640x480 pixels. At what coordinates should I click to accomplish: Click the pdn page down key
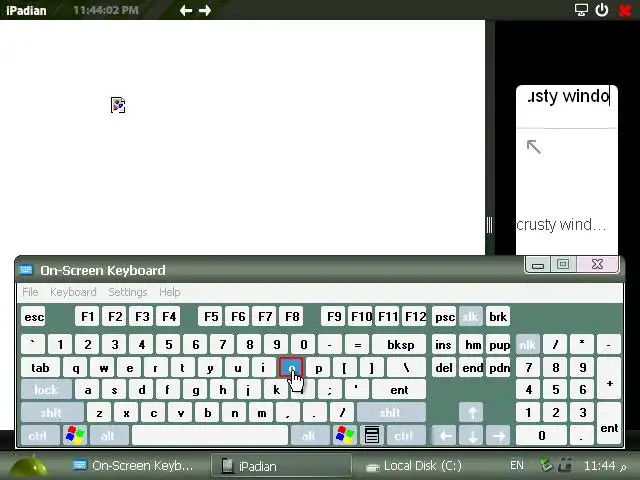pos(499,368)
